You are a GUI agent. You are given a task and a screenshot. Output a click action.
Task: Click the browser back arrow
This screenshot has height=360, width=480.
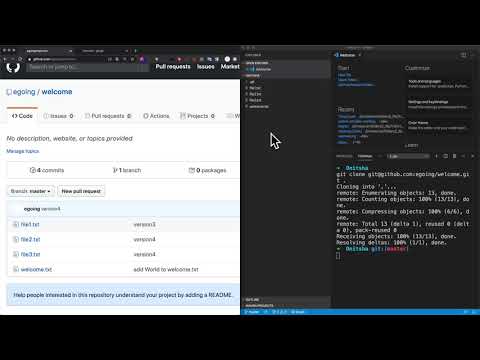point(4,59)
